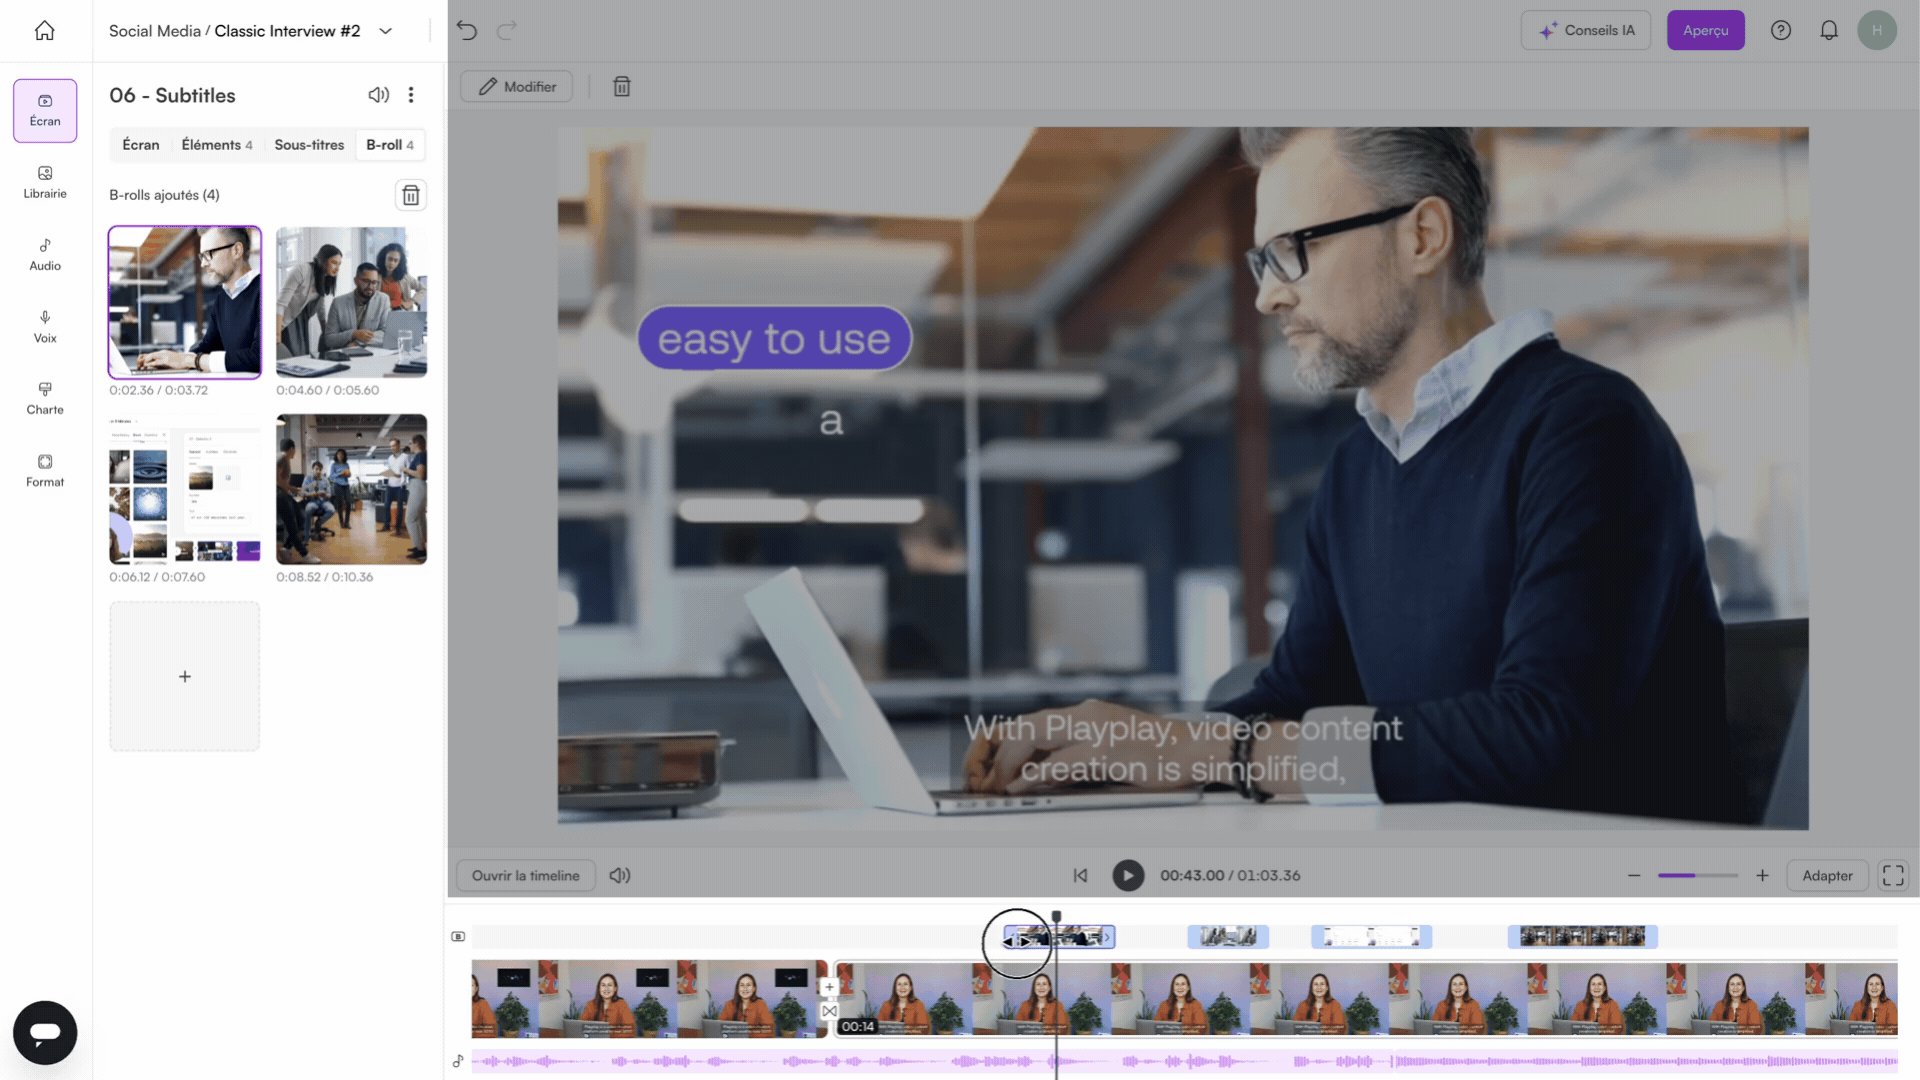The height and width of the screenshot is (1080, 1920).
Task: Click the redo arrow
Action: click(x=507, y=30)
